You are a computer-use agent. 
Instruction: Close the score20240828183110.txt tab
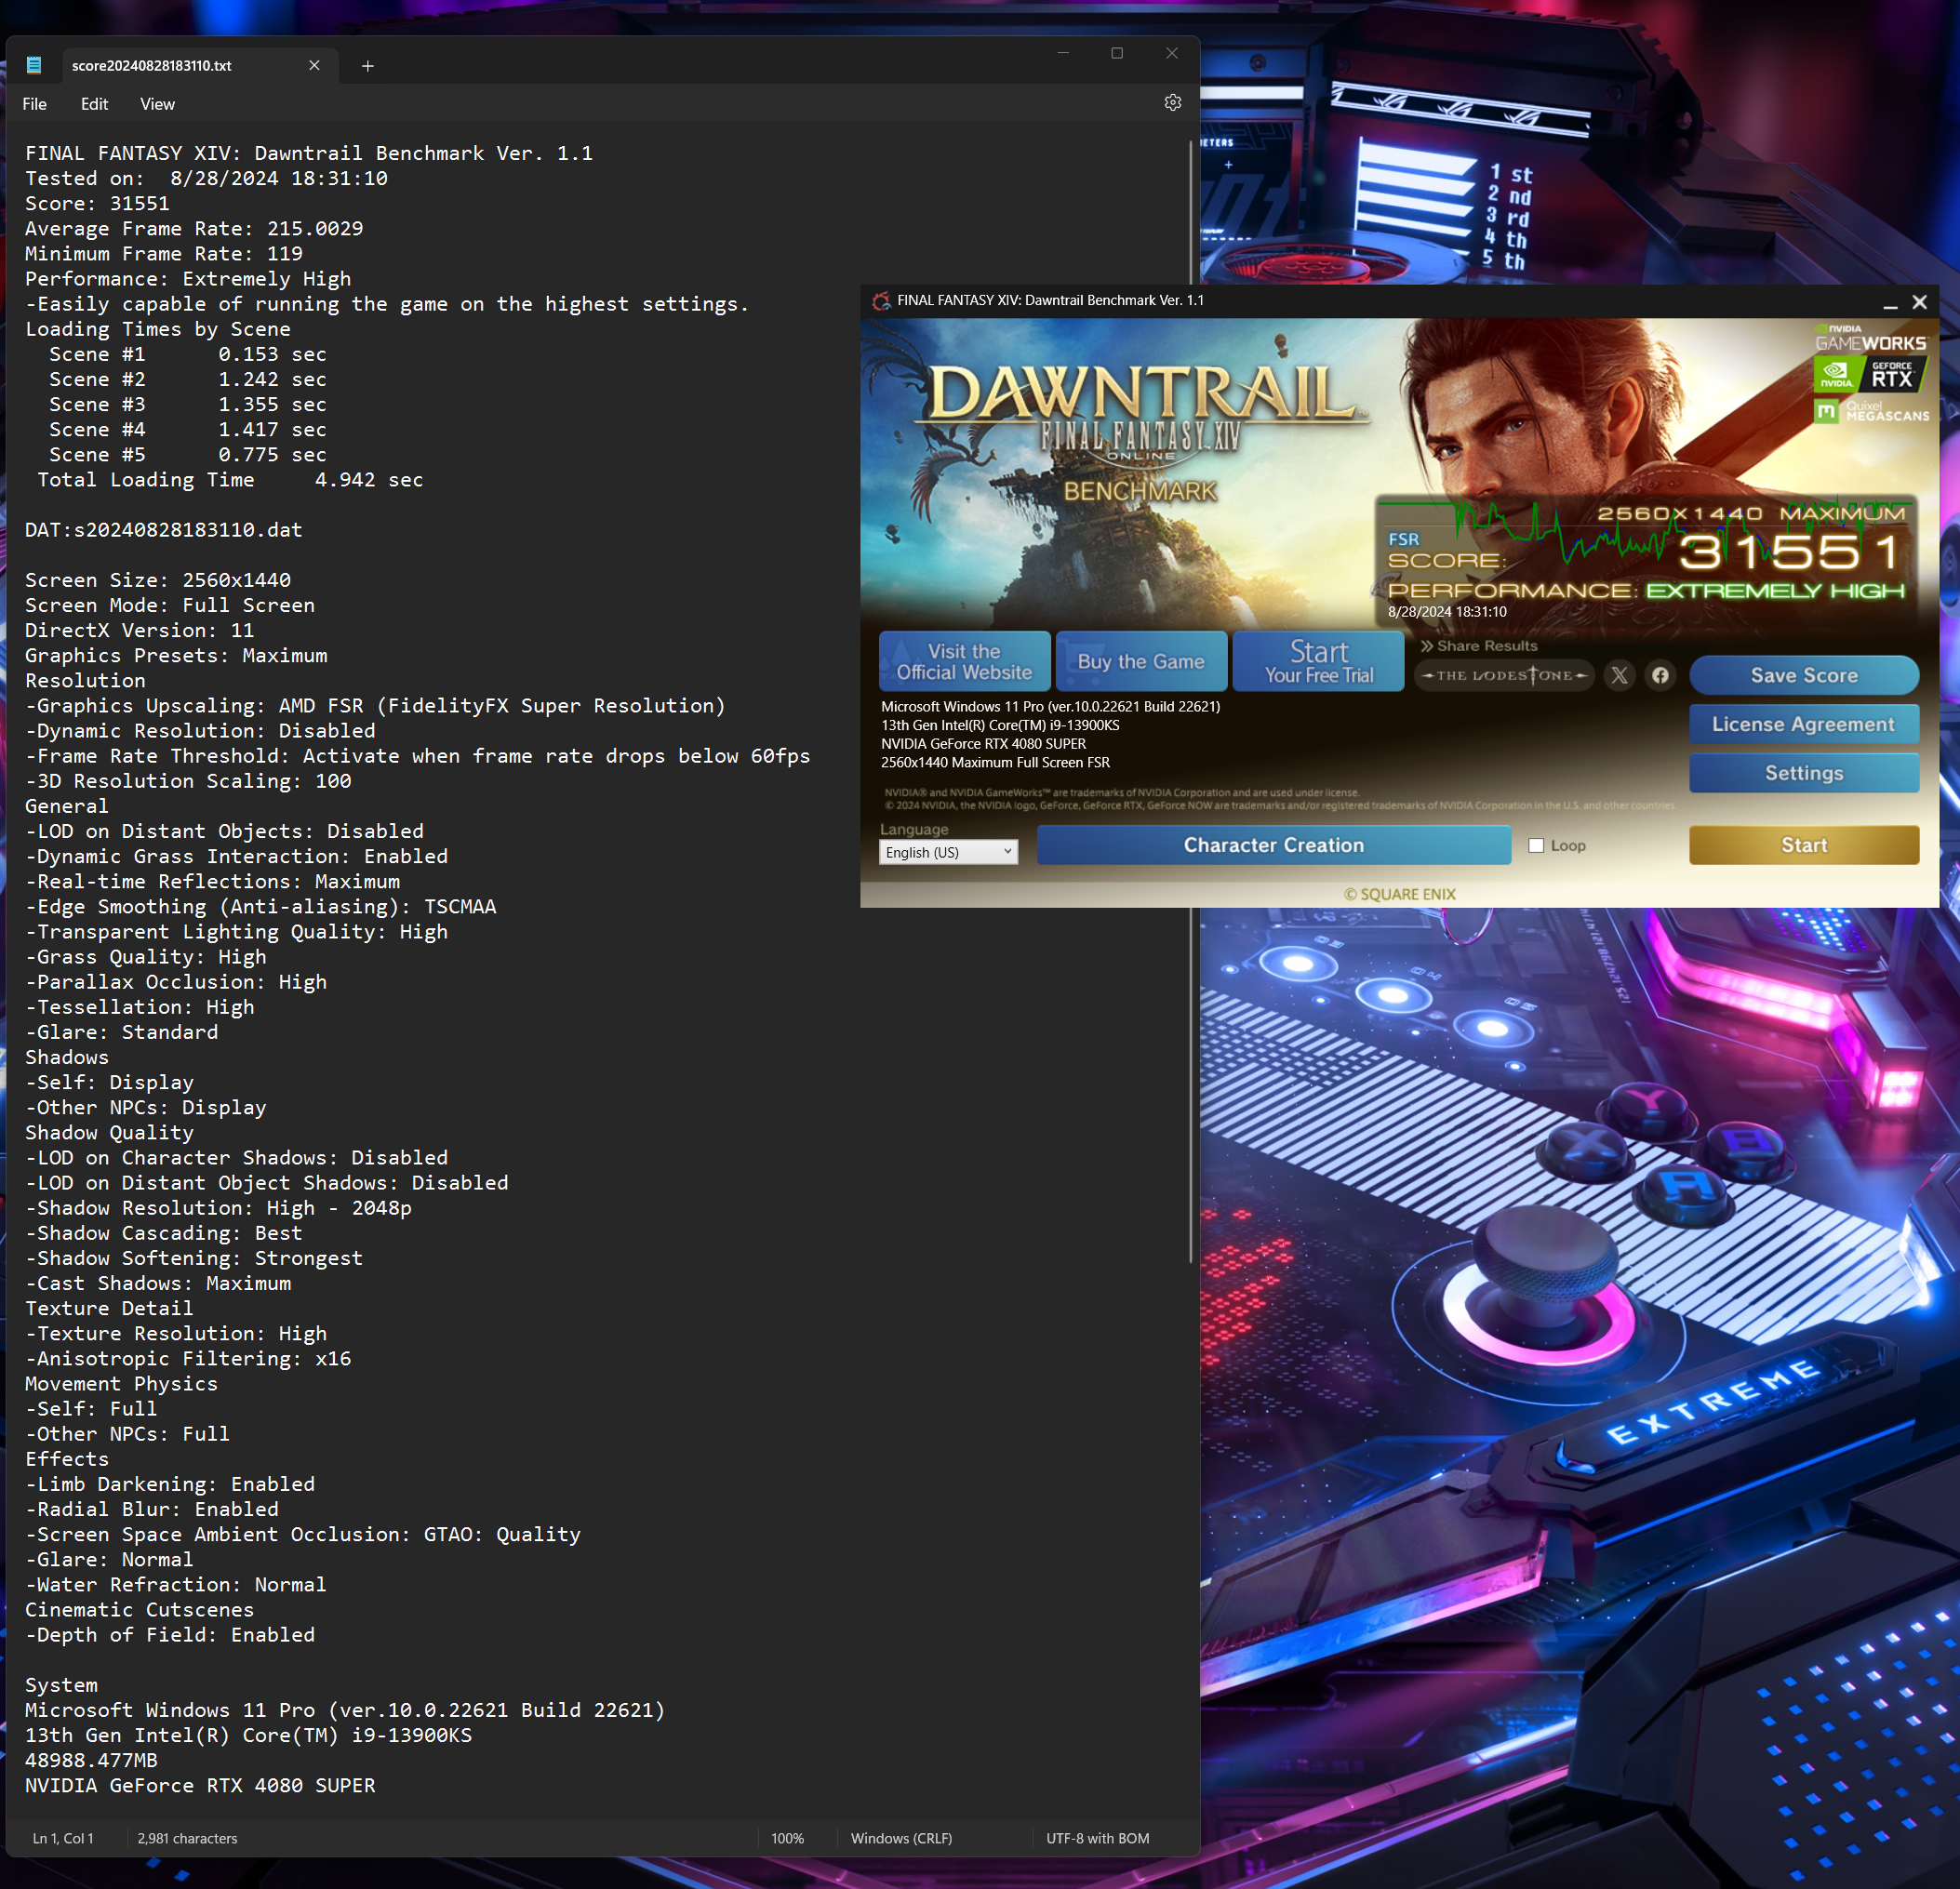coord(314,65)
